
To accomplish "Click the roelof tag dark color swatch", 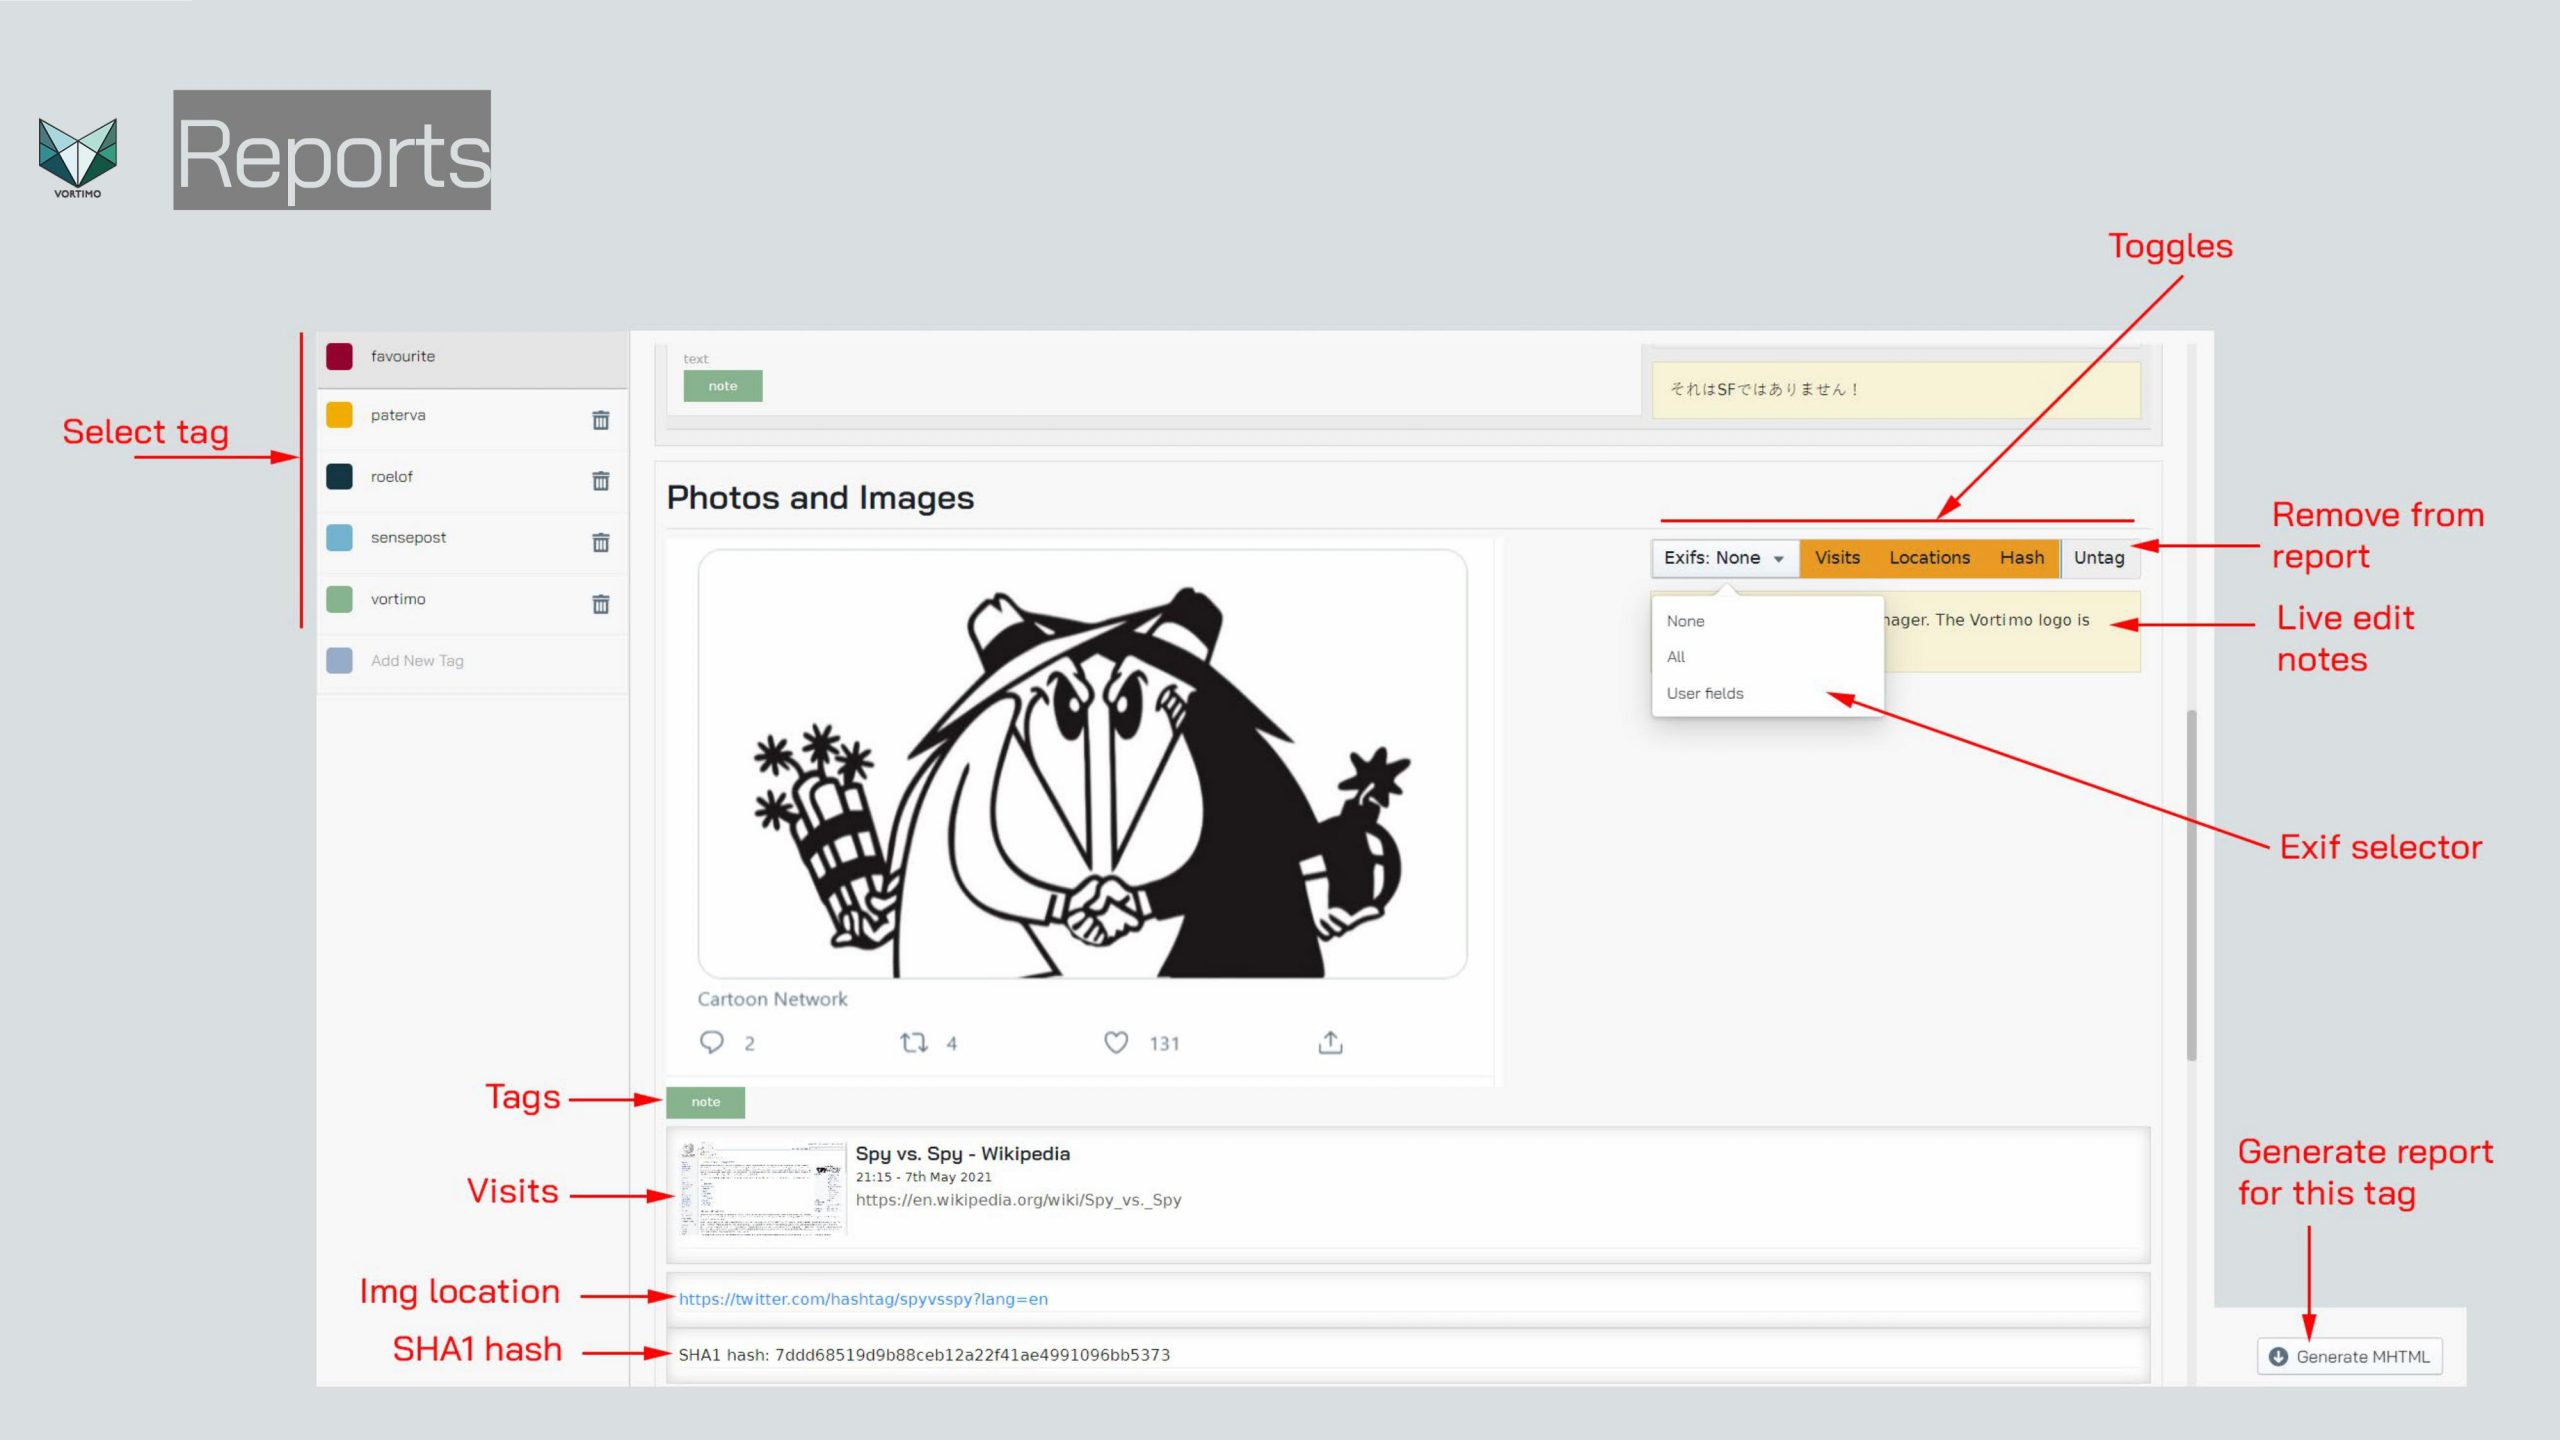I will (x=339, y=477).
